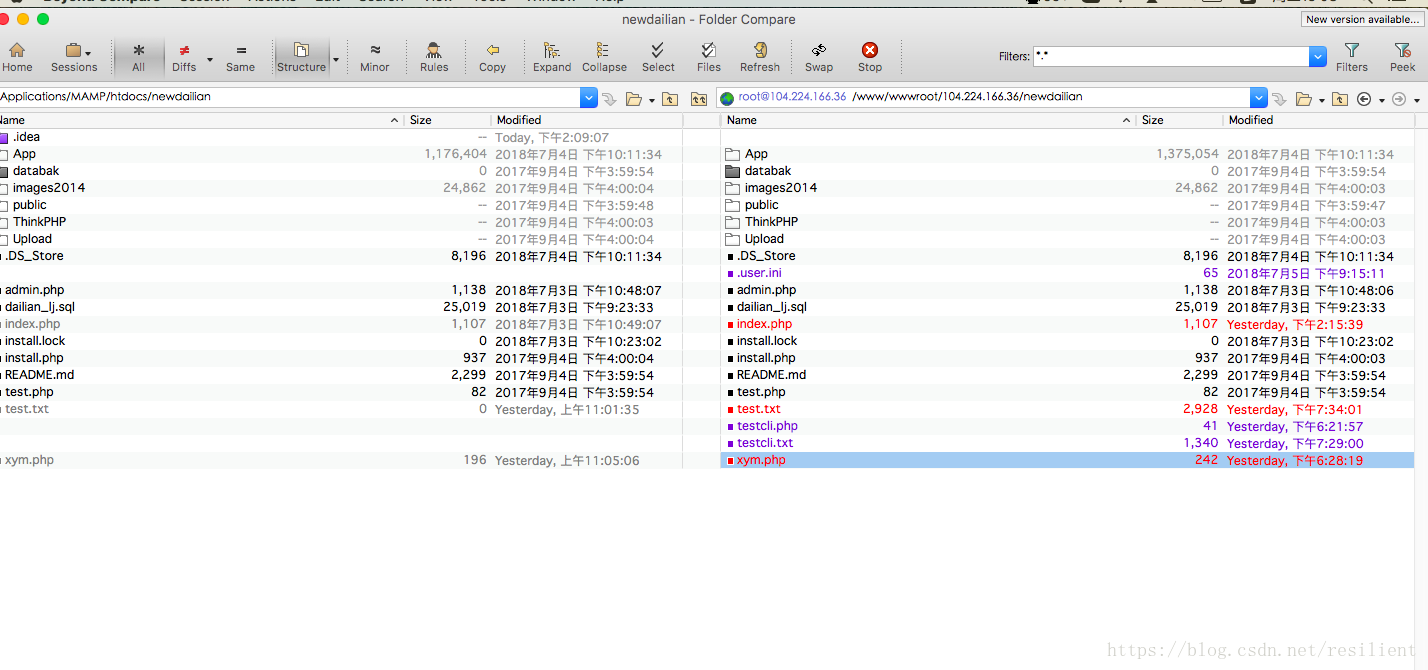Image resolution: width=1428 pixels, height=670 pixels.
Task: Select the public folder in the left pane
Action: pos(29,205)
